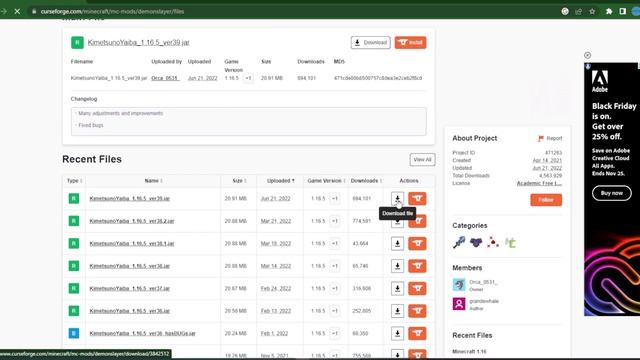Click orange install icon for ver38.2.jar row
This screenshot has width=640, height=360.
tap(417, 221)
